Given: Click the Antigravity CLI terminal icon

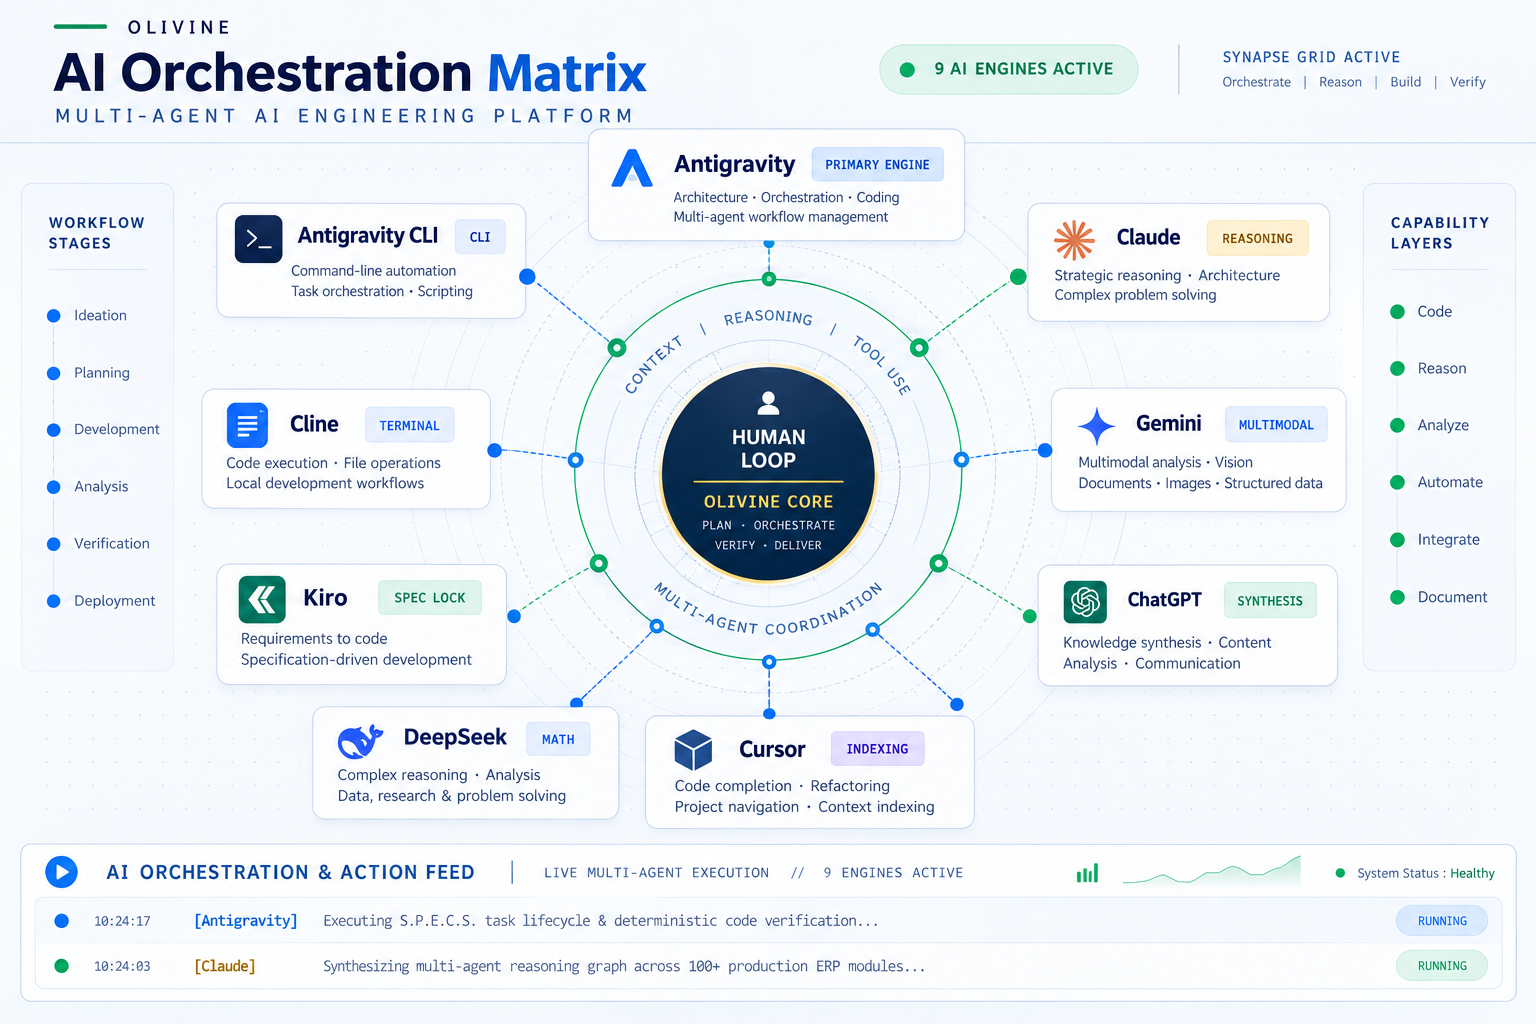Looking at the screenshot, I should 258,239.
